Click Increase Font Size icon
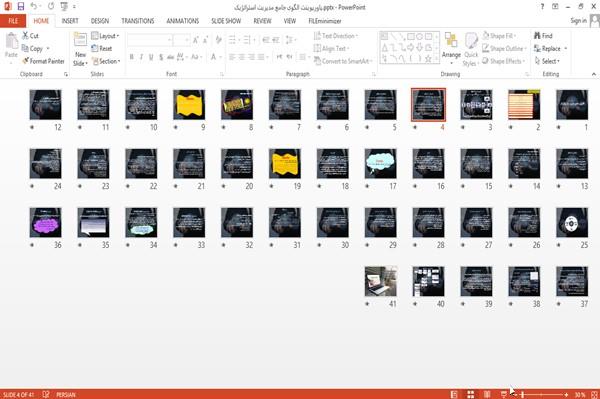Image resolution: width=600 pixels, height=399 pixels. pos(196,40)
